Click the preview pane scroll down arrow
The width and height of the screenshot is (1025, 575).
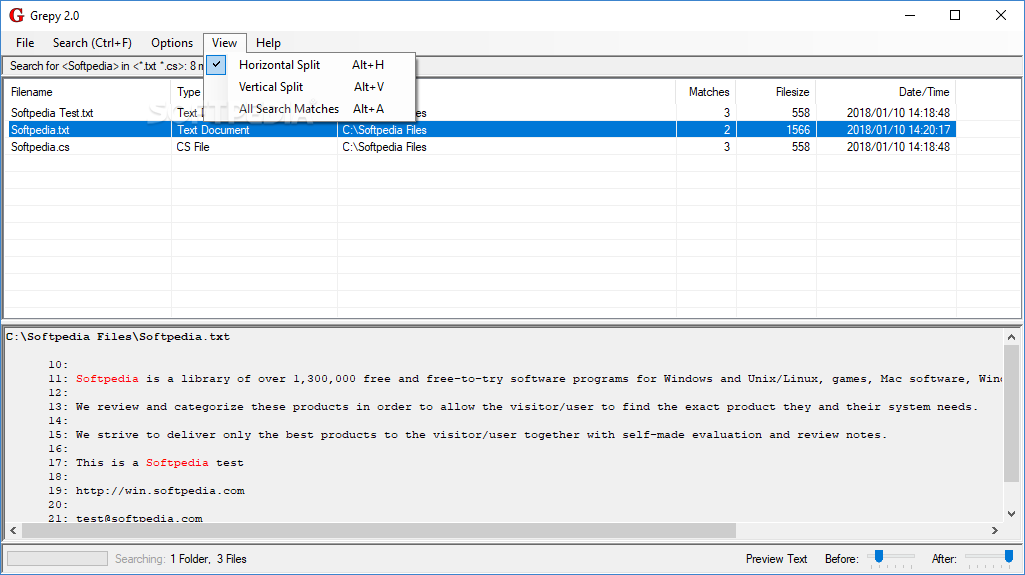(x=1011, y=514)
